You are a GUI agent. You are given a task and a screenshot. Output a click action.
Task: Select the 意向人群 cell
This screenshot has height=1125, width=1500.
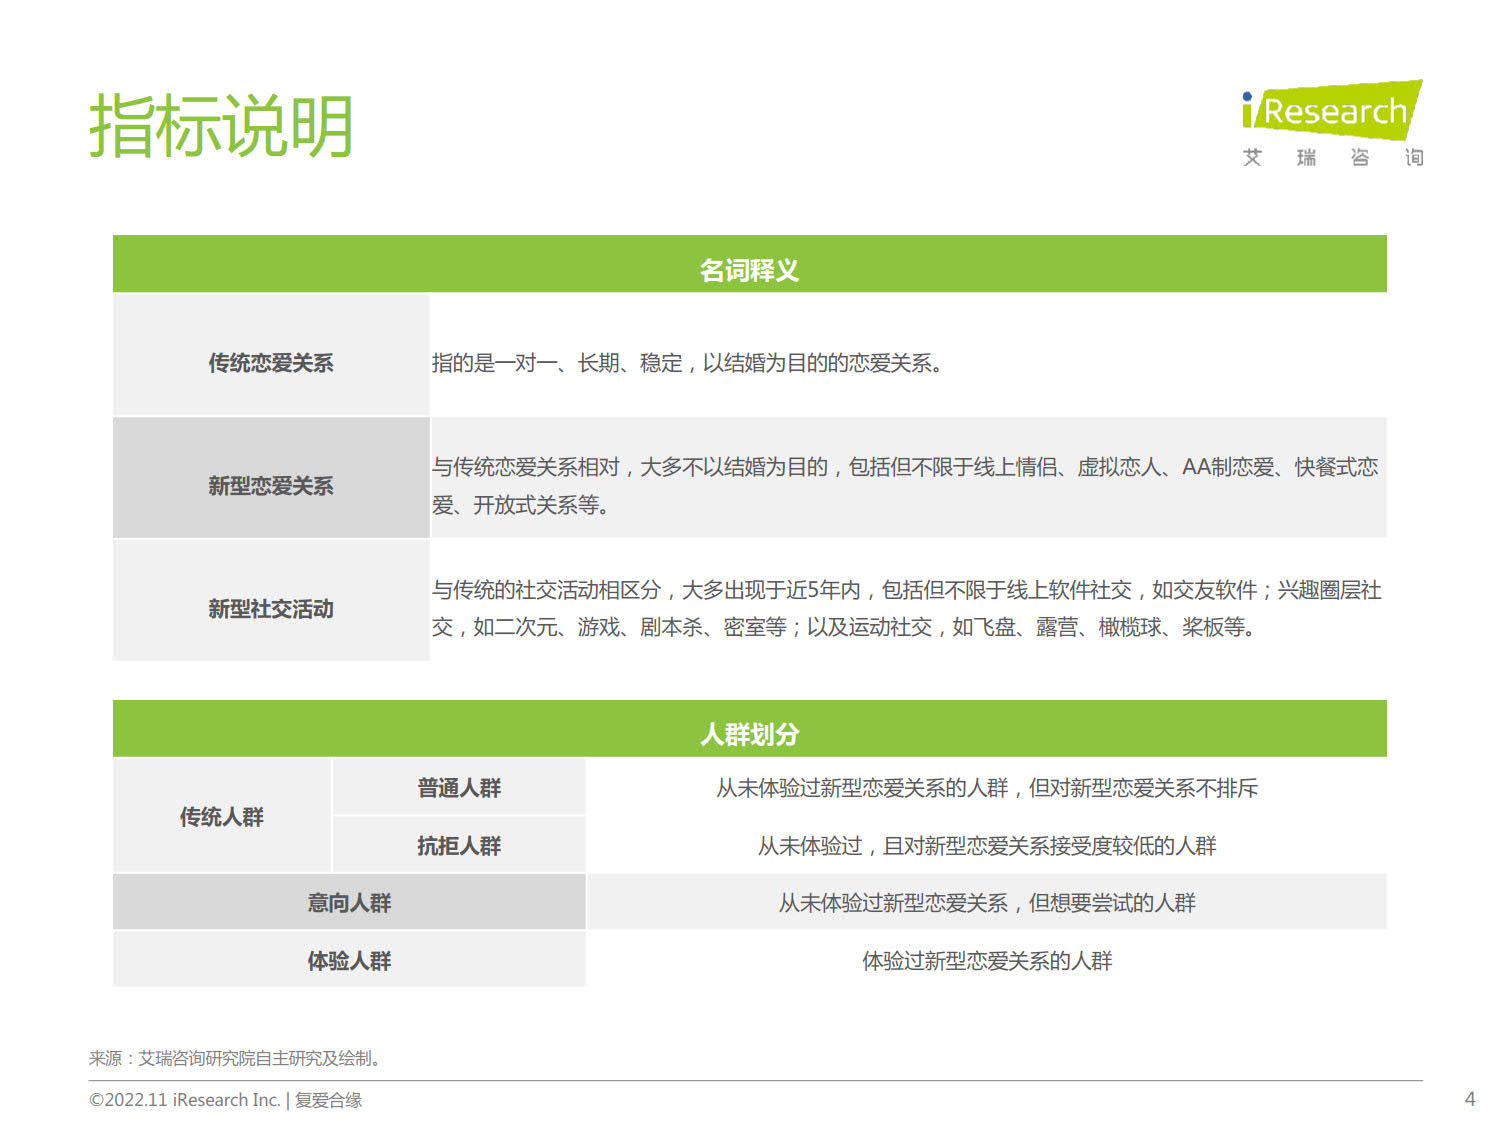tap(349, 903)
